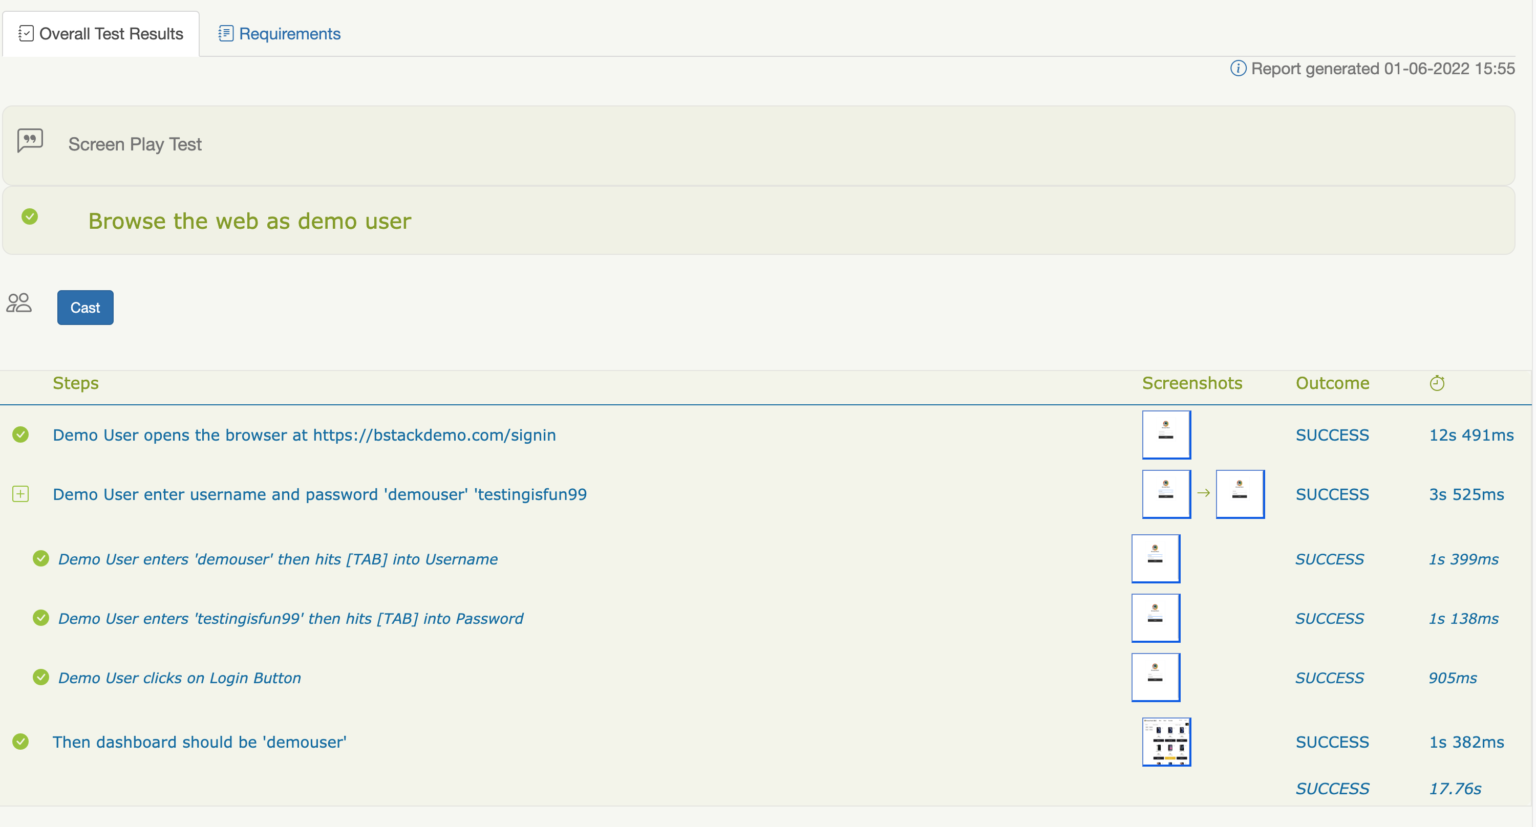Collapse the 'Demo User enters demouser' sub-step group
Screen dimensions: 1536x827
(41, 559)
